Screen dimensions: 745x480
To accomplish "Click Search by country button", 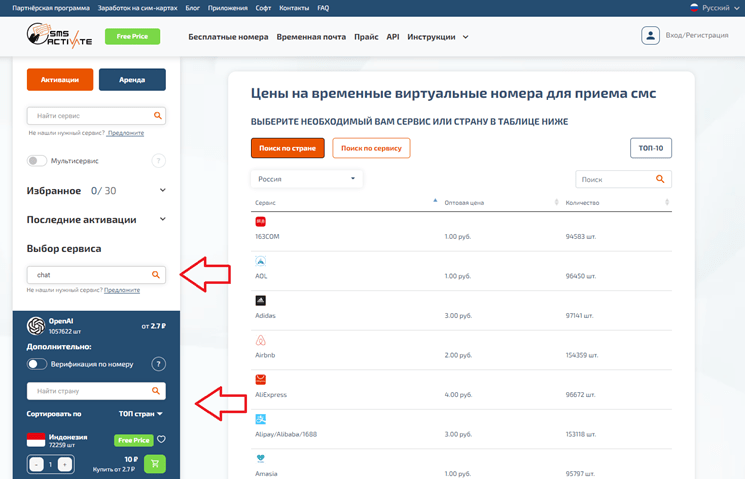I will click(287, 148).
